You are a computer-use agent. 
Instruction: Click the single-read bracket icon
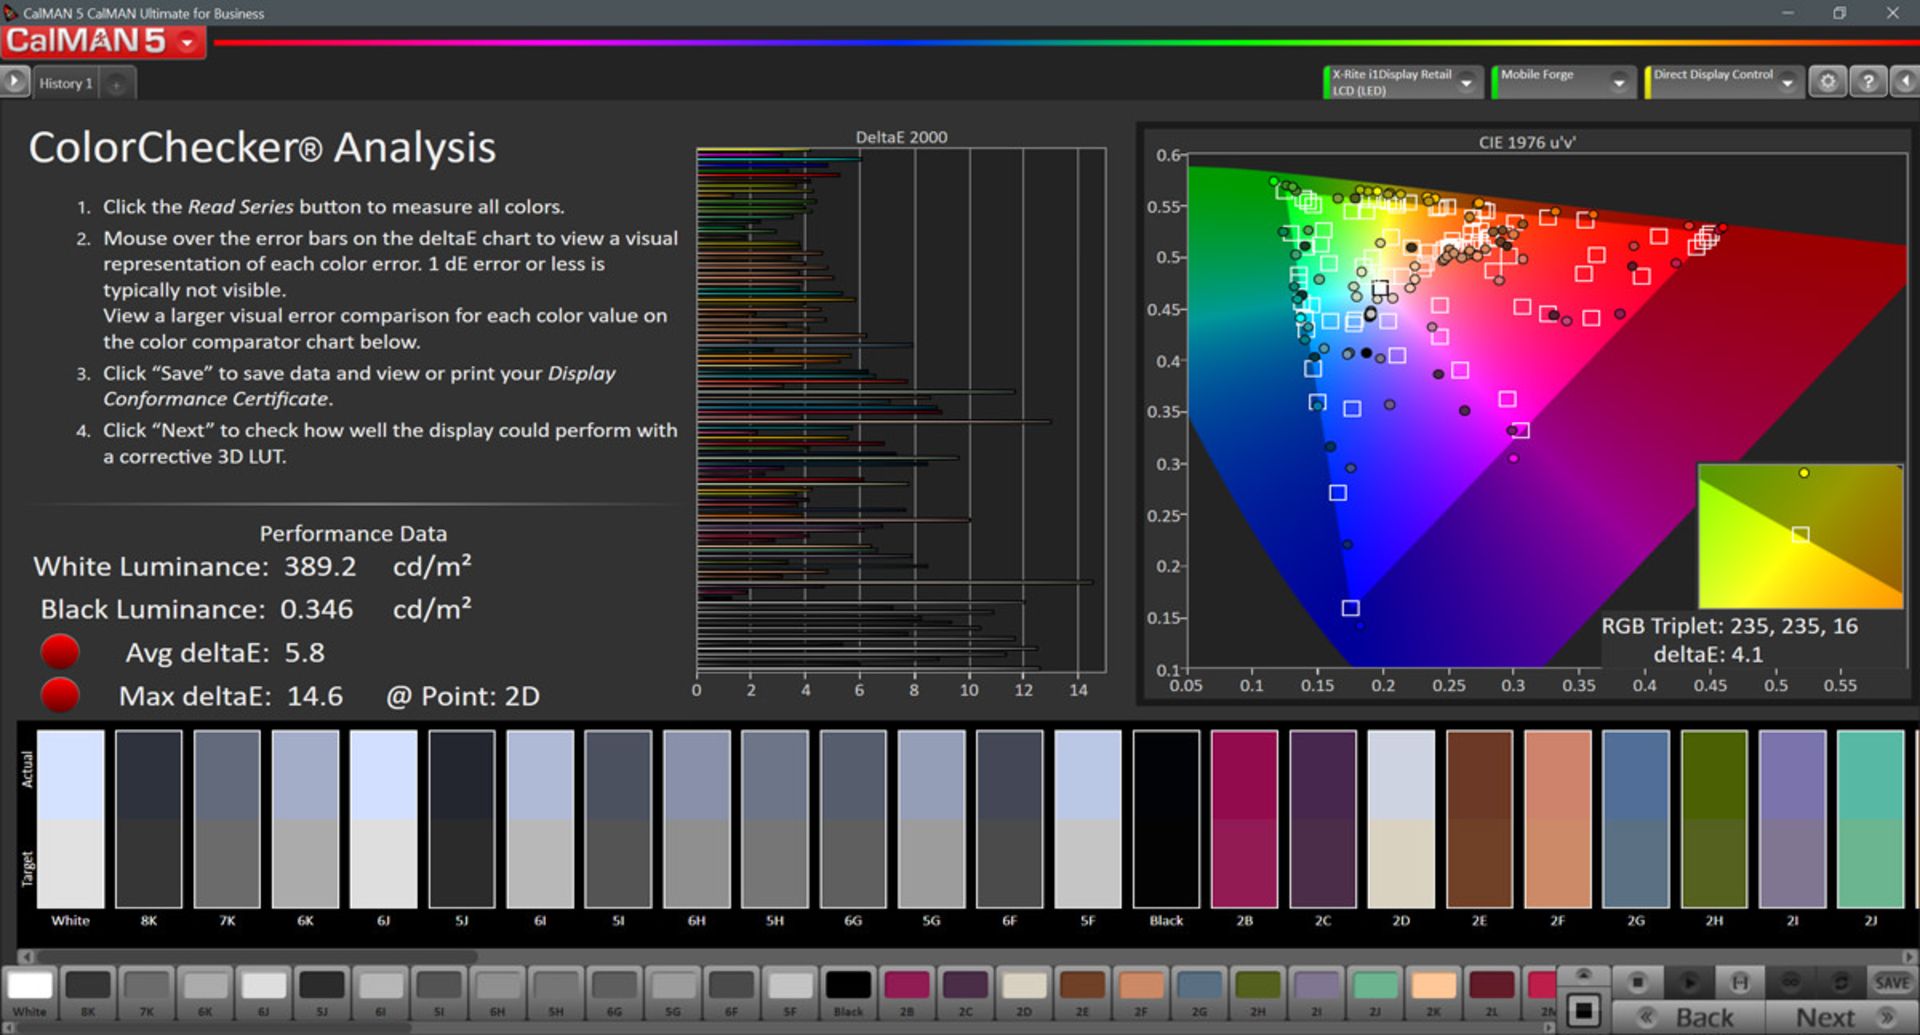[1739, 982]
